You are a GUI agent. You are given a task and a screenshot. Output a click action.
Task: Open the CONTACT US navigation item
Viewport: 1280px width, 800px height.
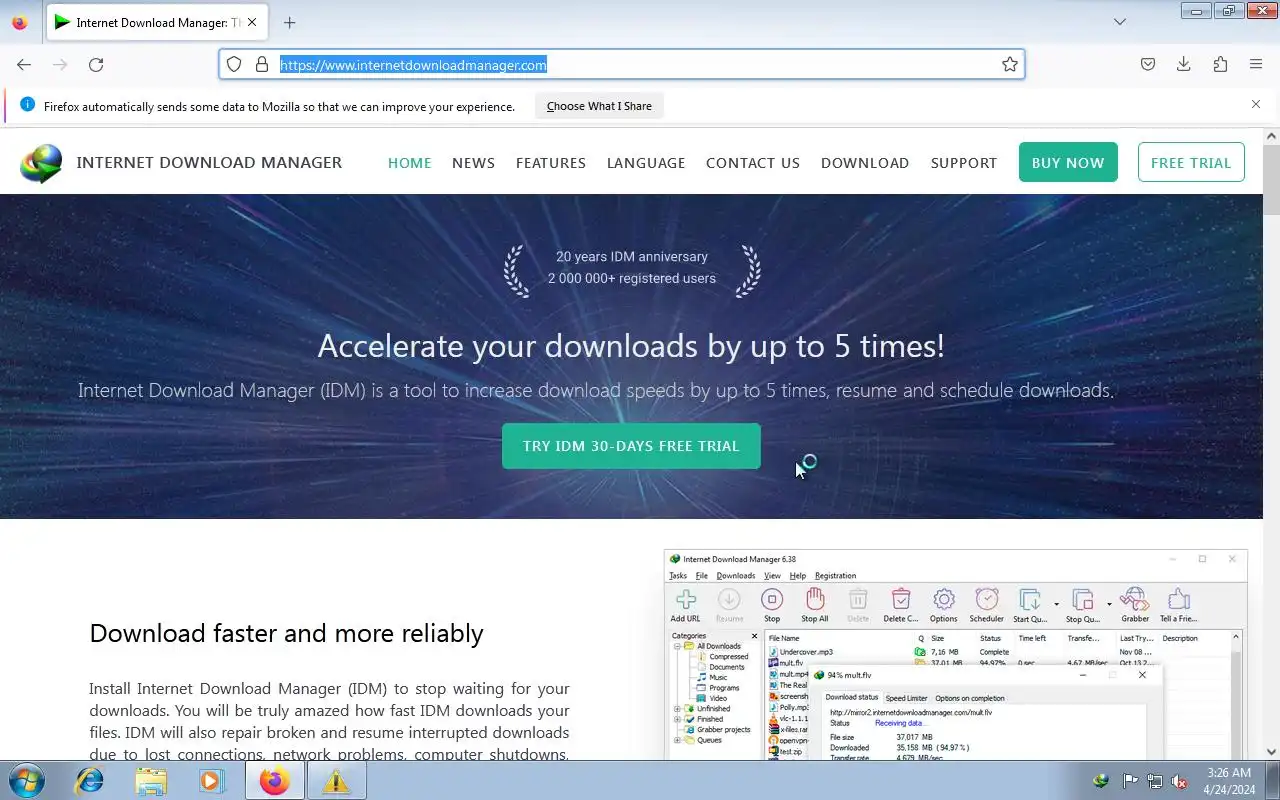tap(753, 163)
